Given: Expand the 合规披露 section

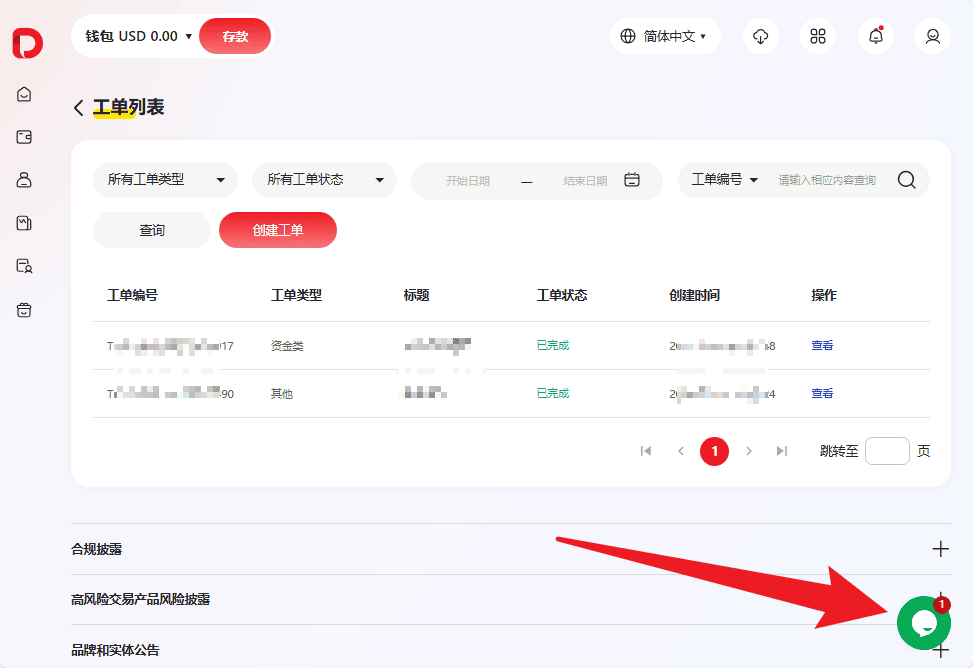Looking at the screenshot, I should pyautogui.click(x=940, y=549).
